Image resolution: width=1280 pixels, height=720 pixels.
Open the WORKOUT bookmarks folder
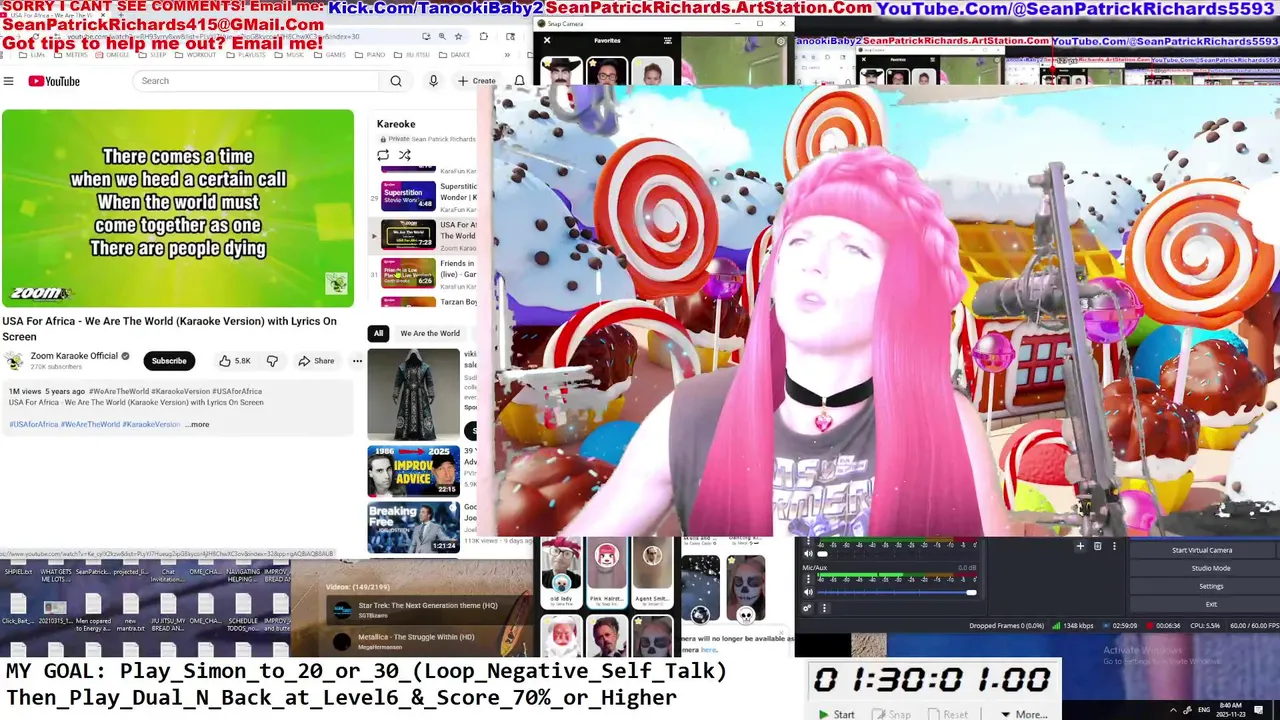(198, 55)
